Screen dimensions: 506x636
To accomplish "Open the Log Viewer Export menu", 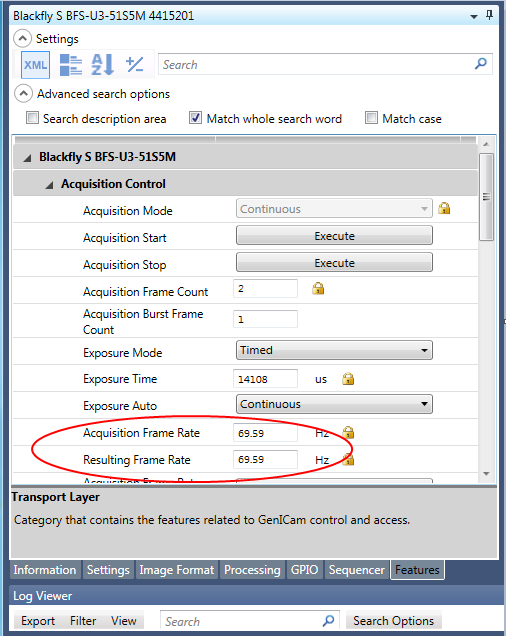I will click(x=38, y=621).
